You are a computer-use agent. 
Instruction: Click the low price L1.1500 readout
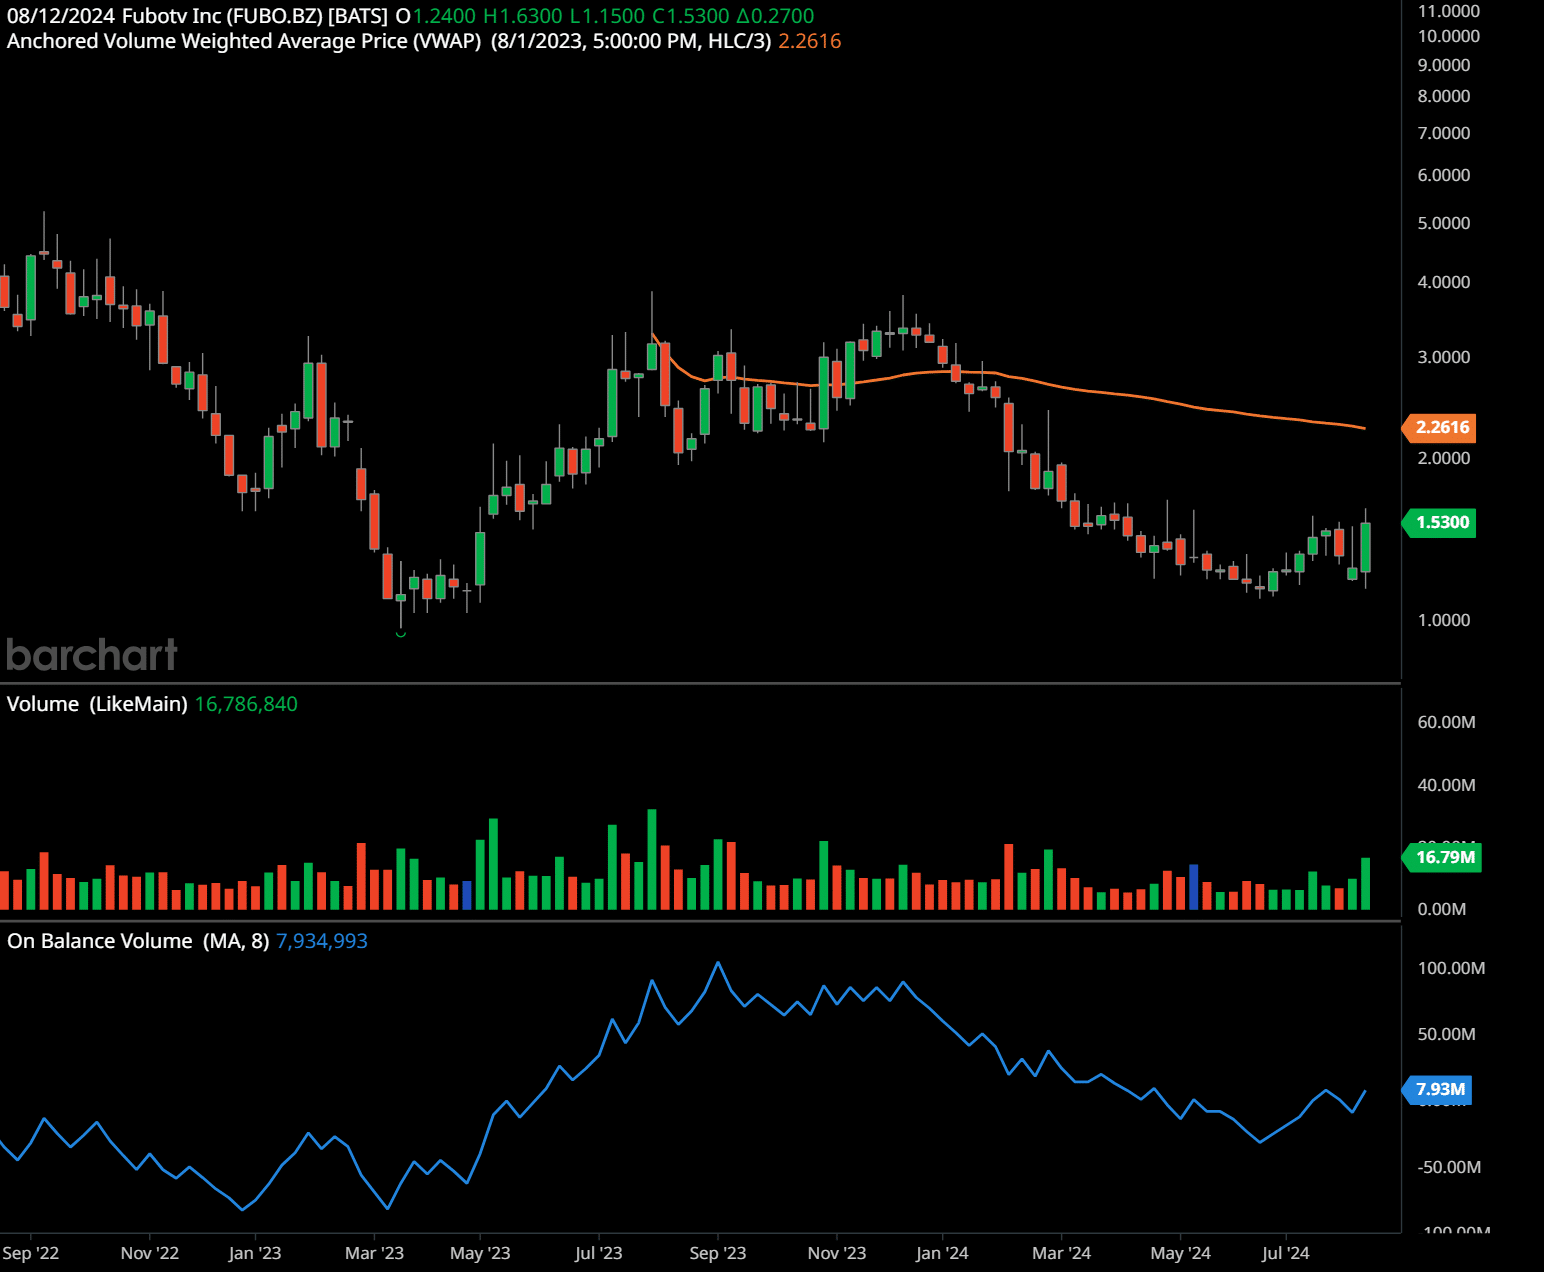(x=607, y=16)
